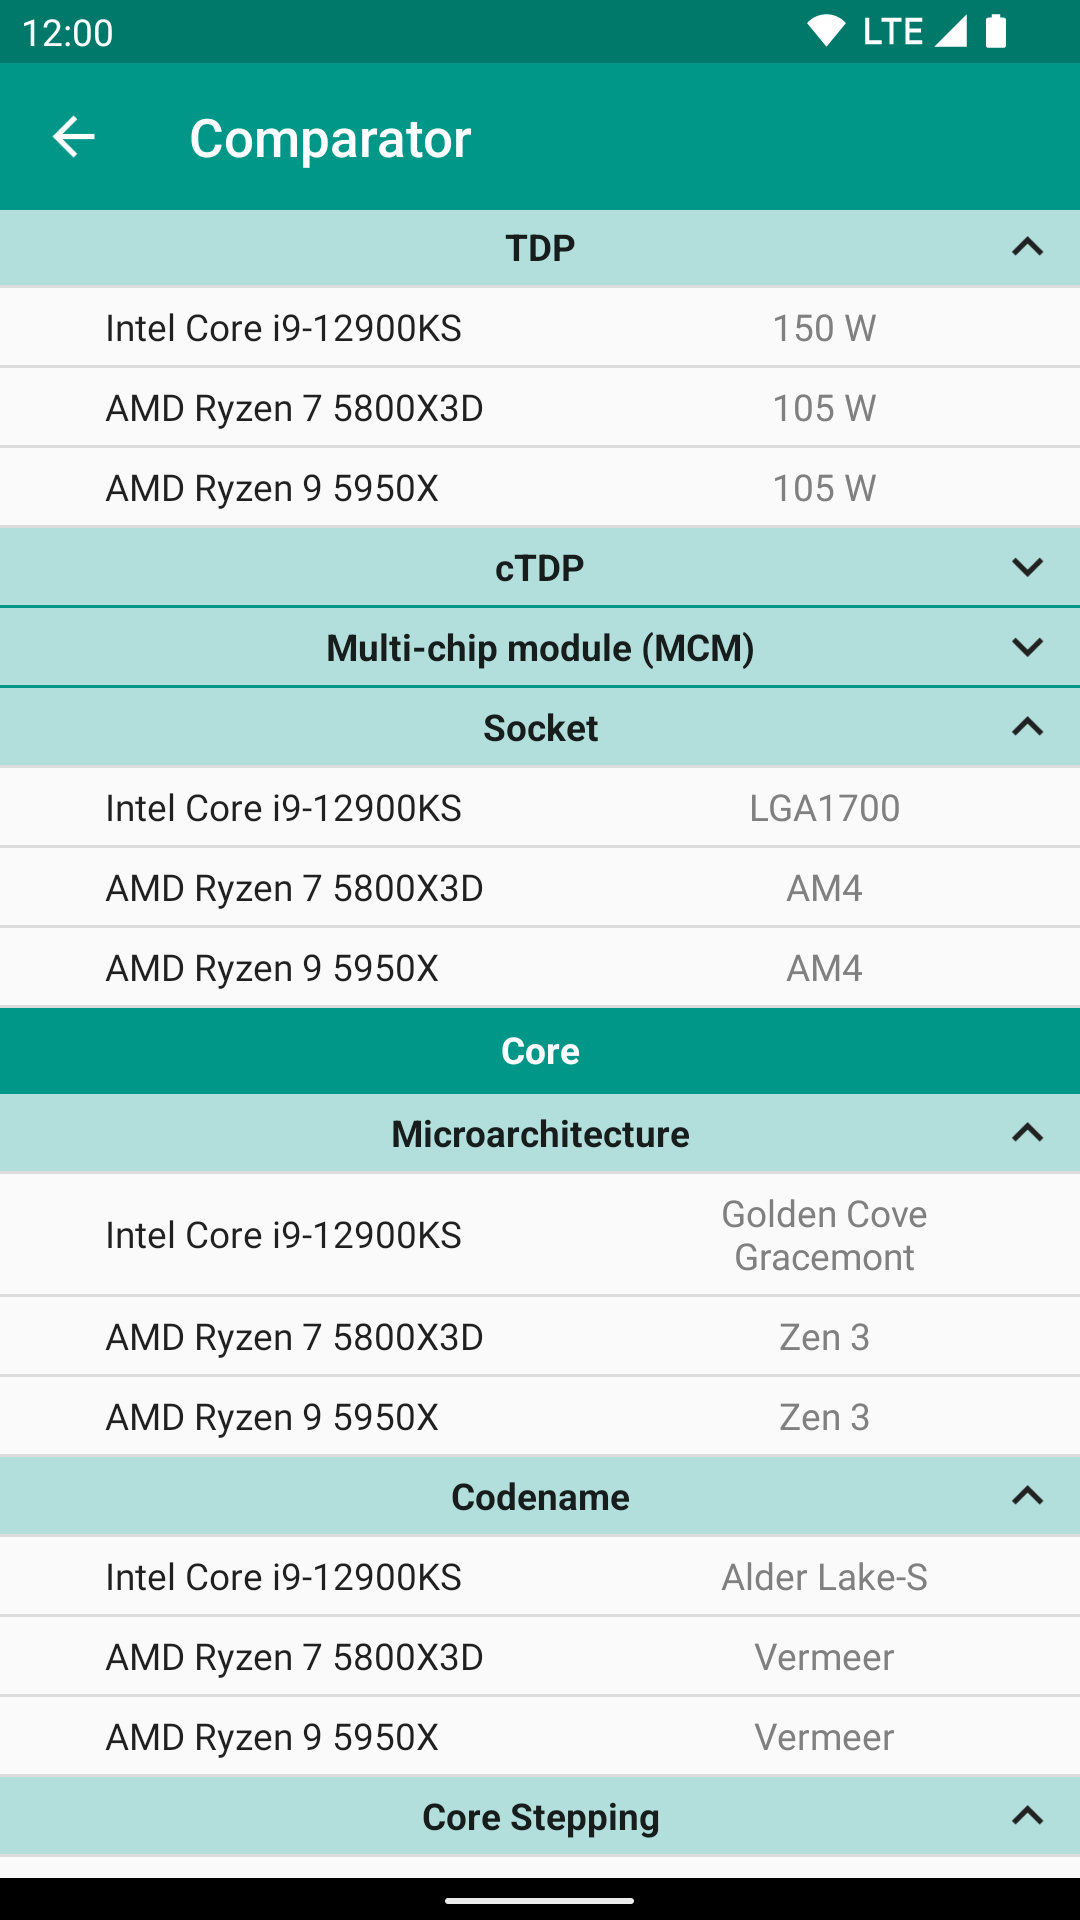This screenshot has width=1080, height=1920.
Task: Click the Zen 3 value for Ryzen 7 5800X3D
Action: coord(824,1337)
